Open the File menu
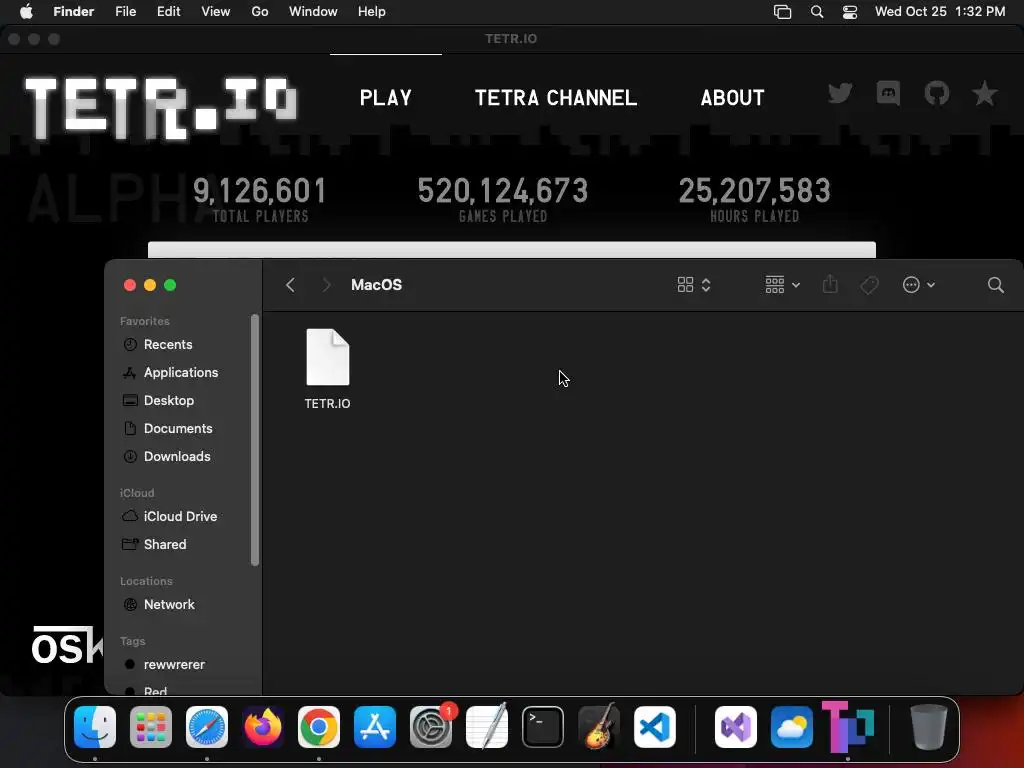Image resolution: width=1024 pixels, height=768 pixels. pos(125,11)
